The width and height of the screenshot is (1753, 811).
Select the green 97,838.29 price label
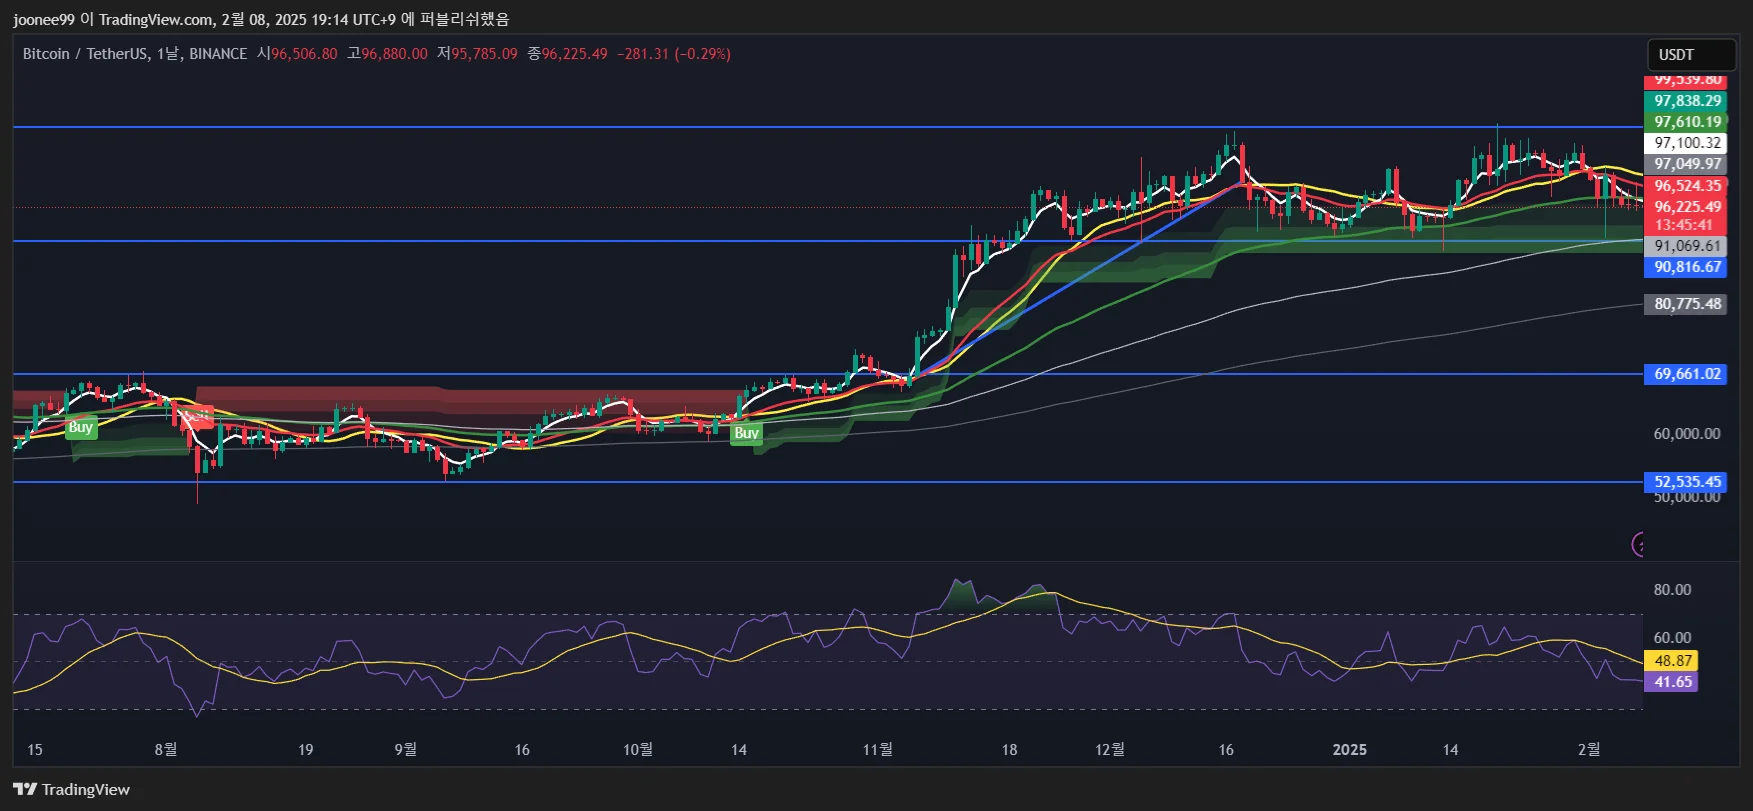(x=1687, y=101)
